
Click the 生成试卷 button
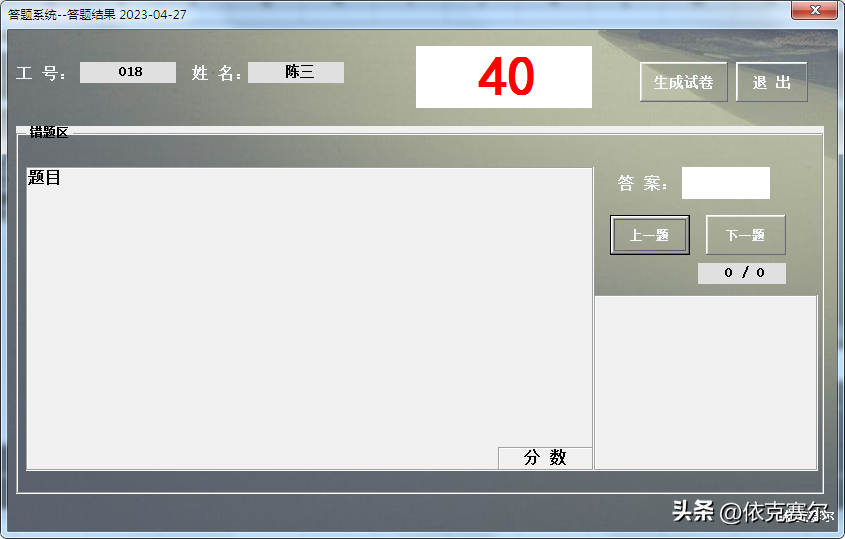coord(683,82)
